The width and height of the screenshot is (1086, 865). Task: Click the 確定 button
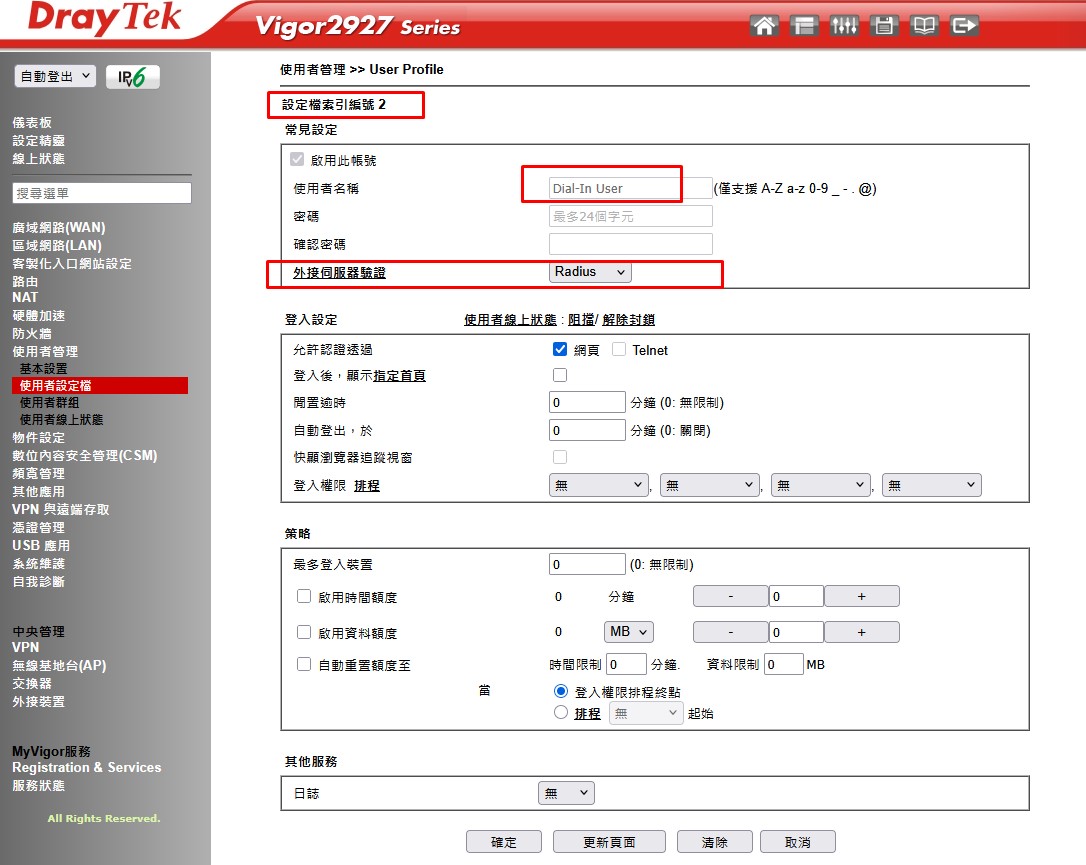(x=504, y=842)
